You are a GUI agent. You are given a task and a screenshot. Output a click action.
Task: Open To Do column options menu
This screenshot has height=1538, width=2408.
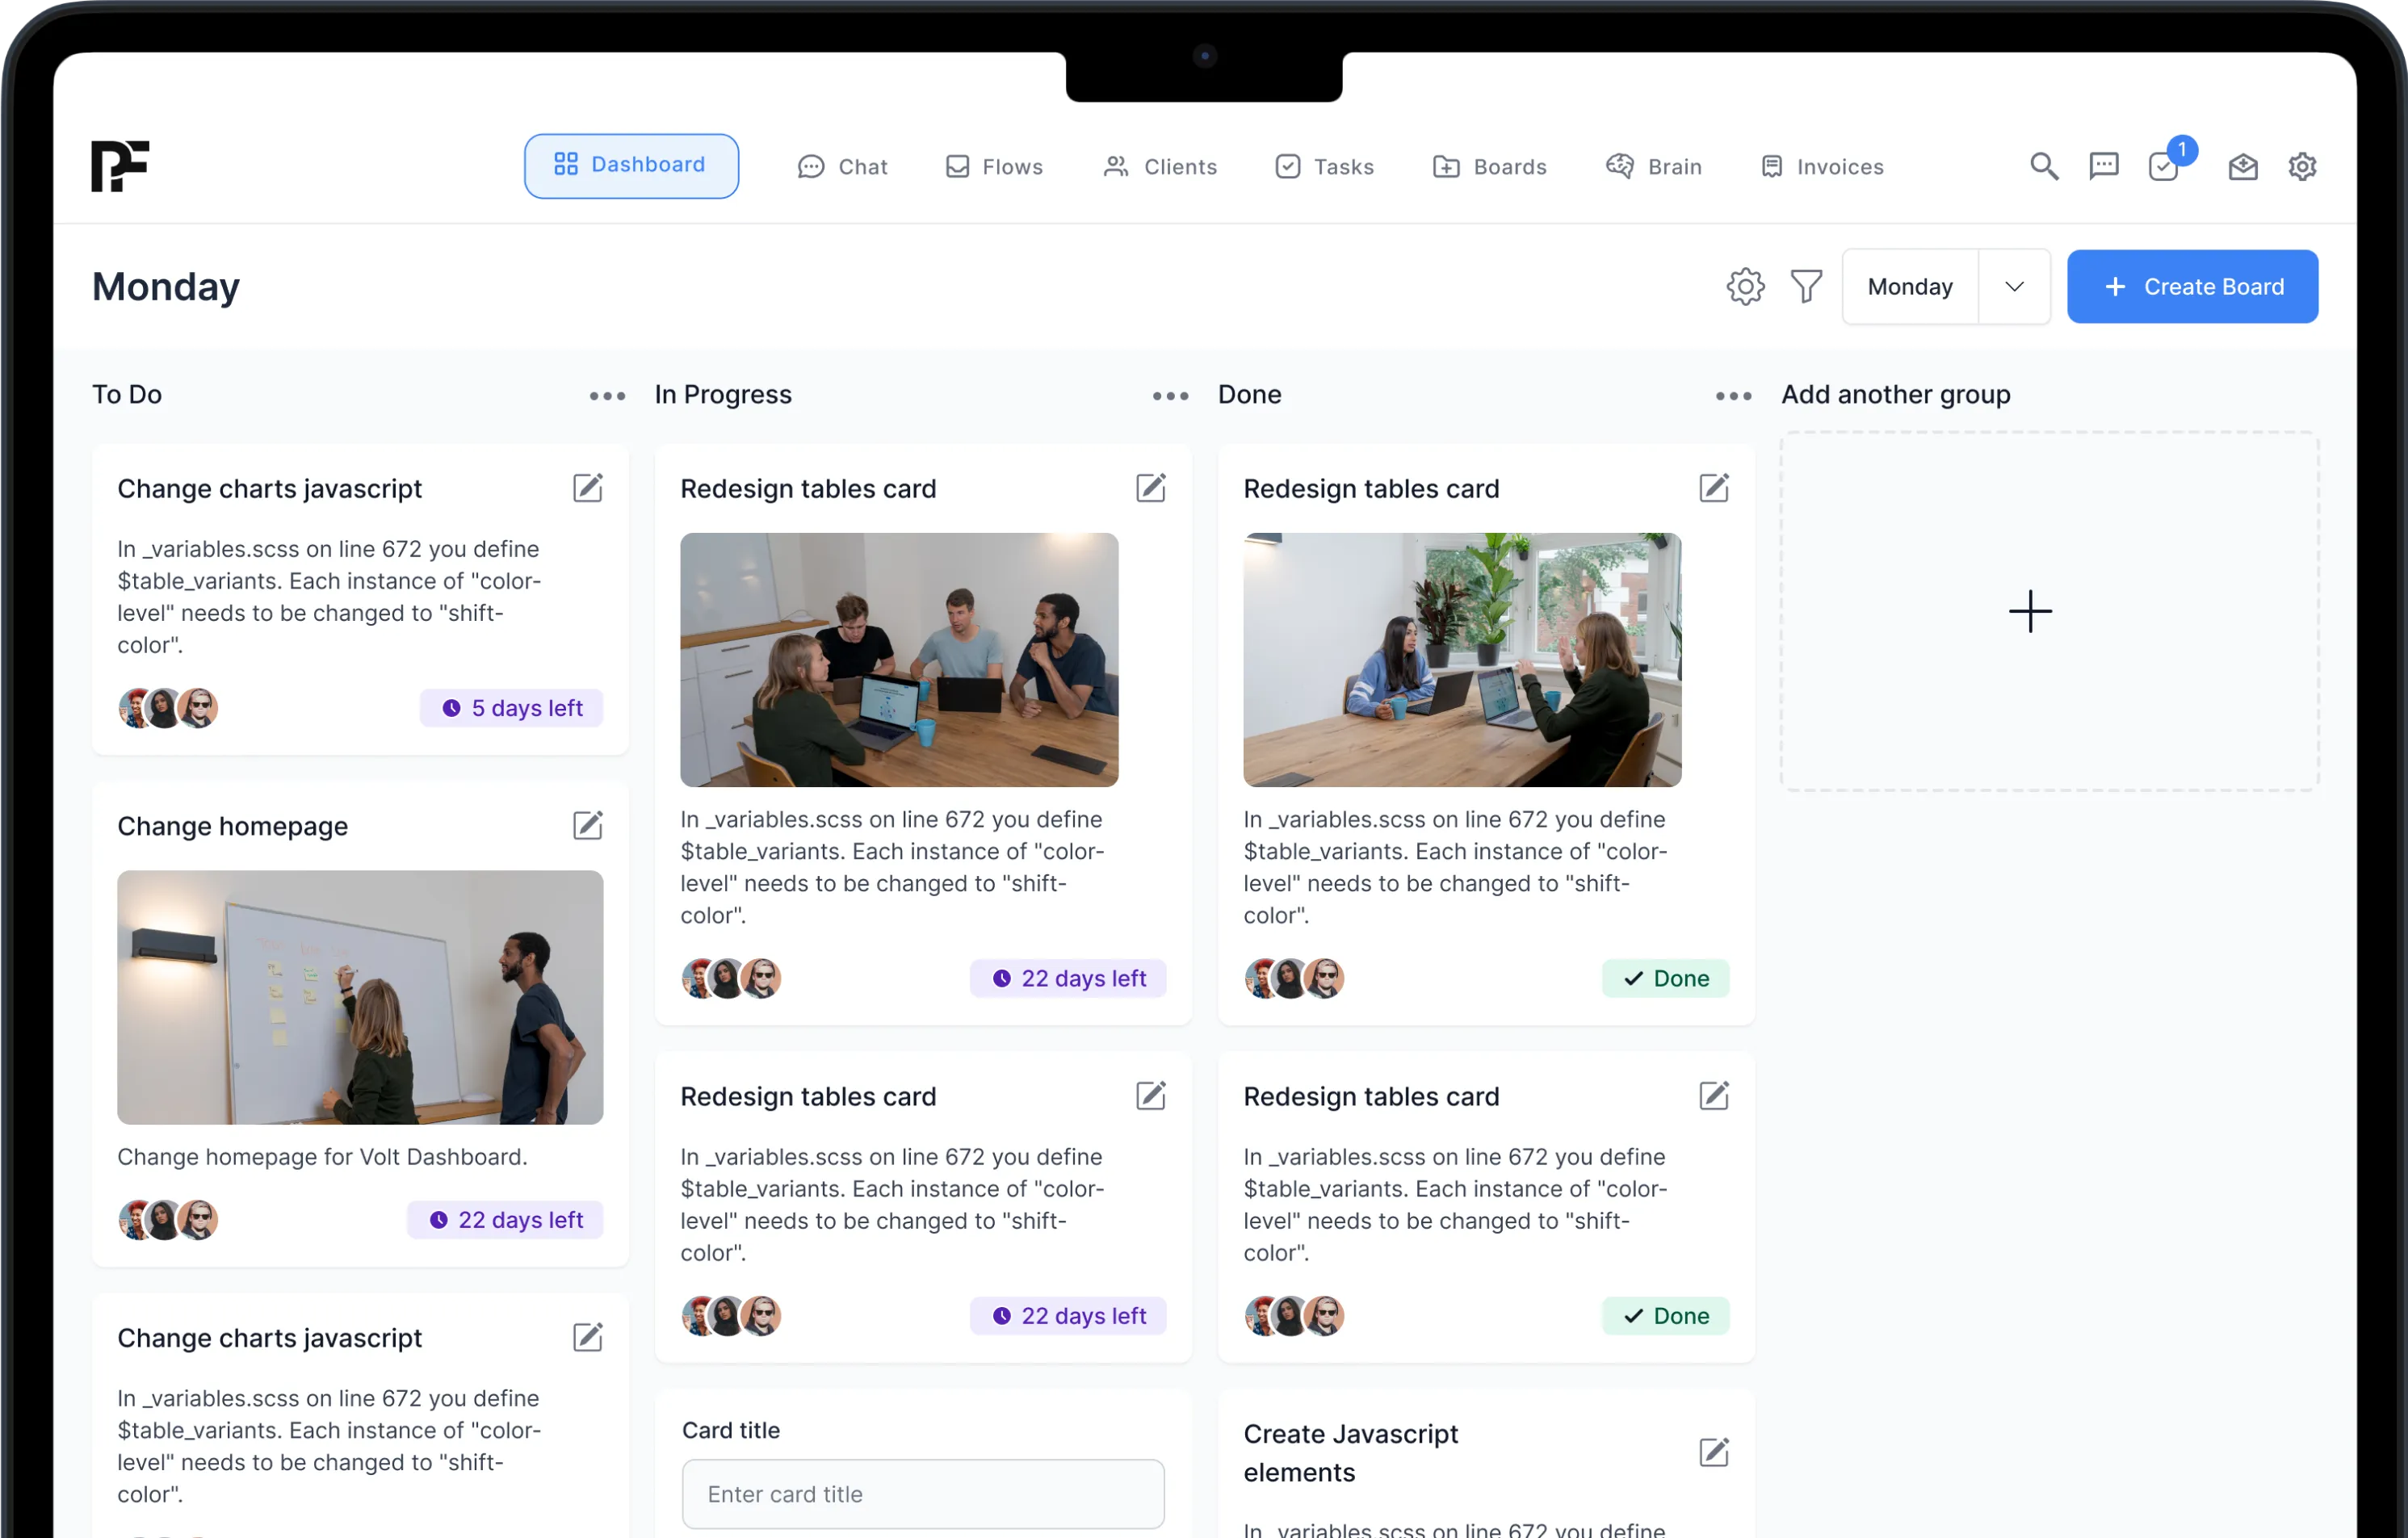(x=607, y=396)
